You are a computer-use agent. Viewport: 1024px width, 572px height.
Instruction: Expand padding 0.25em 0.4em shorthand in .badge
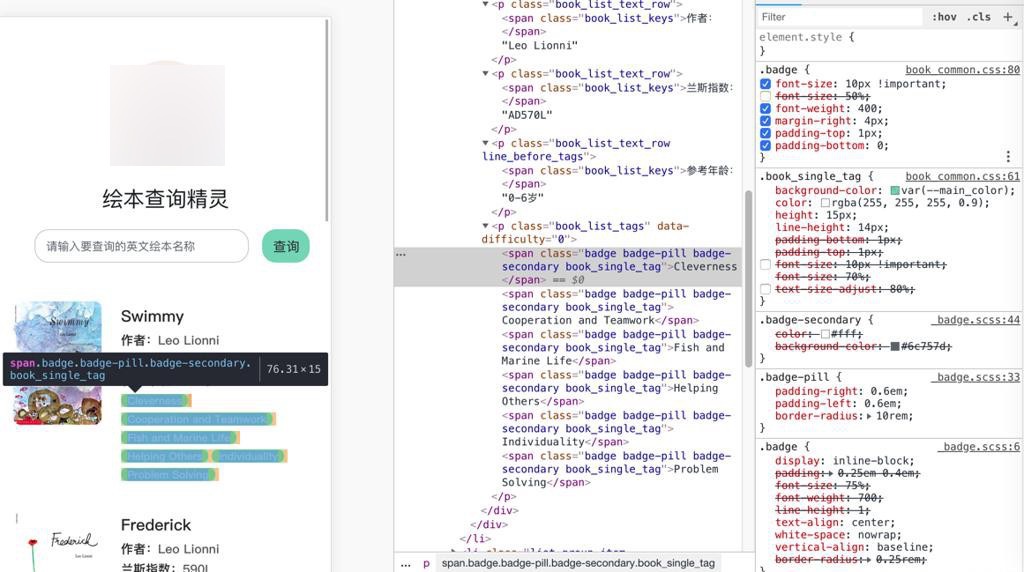coord(832,473)
